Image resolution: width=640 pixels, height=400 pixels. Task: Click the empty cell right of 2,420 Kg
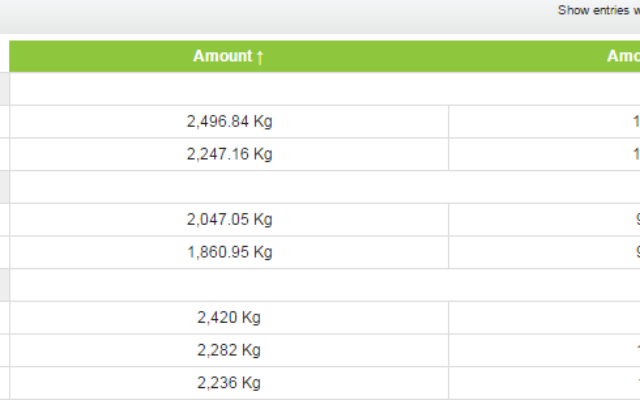tap(544, 318)
